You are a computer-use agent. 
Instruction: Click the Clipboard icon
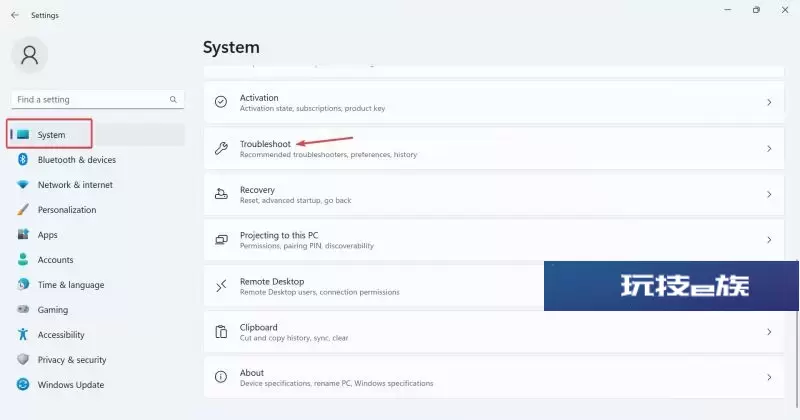pyautogui.click(x=221, y=332)
